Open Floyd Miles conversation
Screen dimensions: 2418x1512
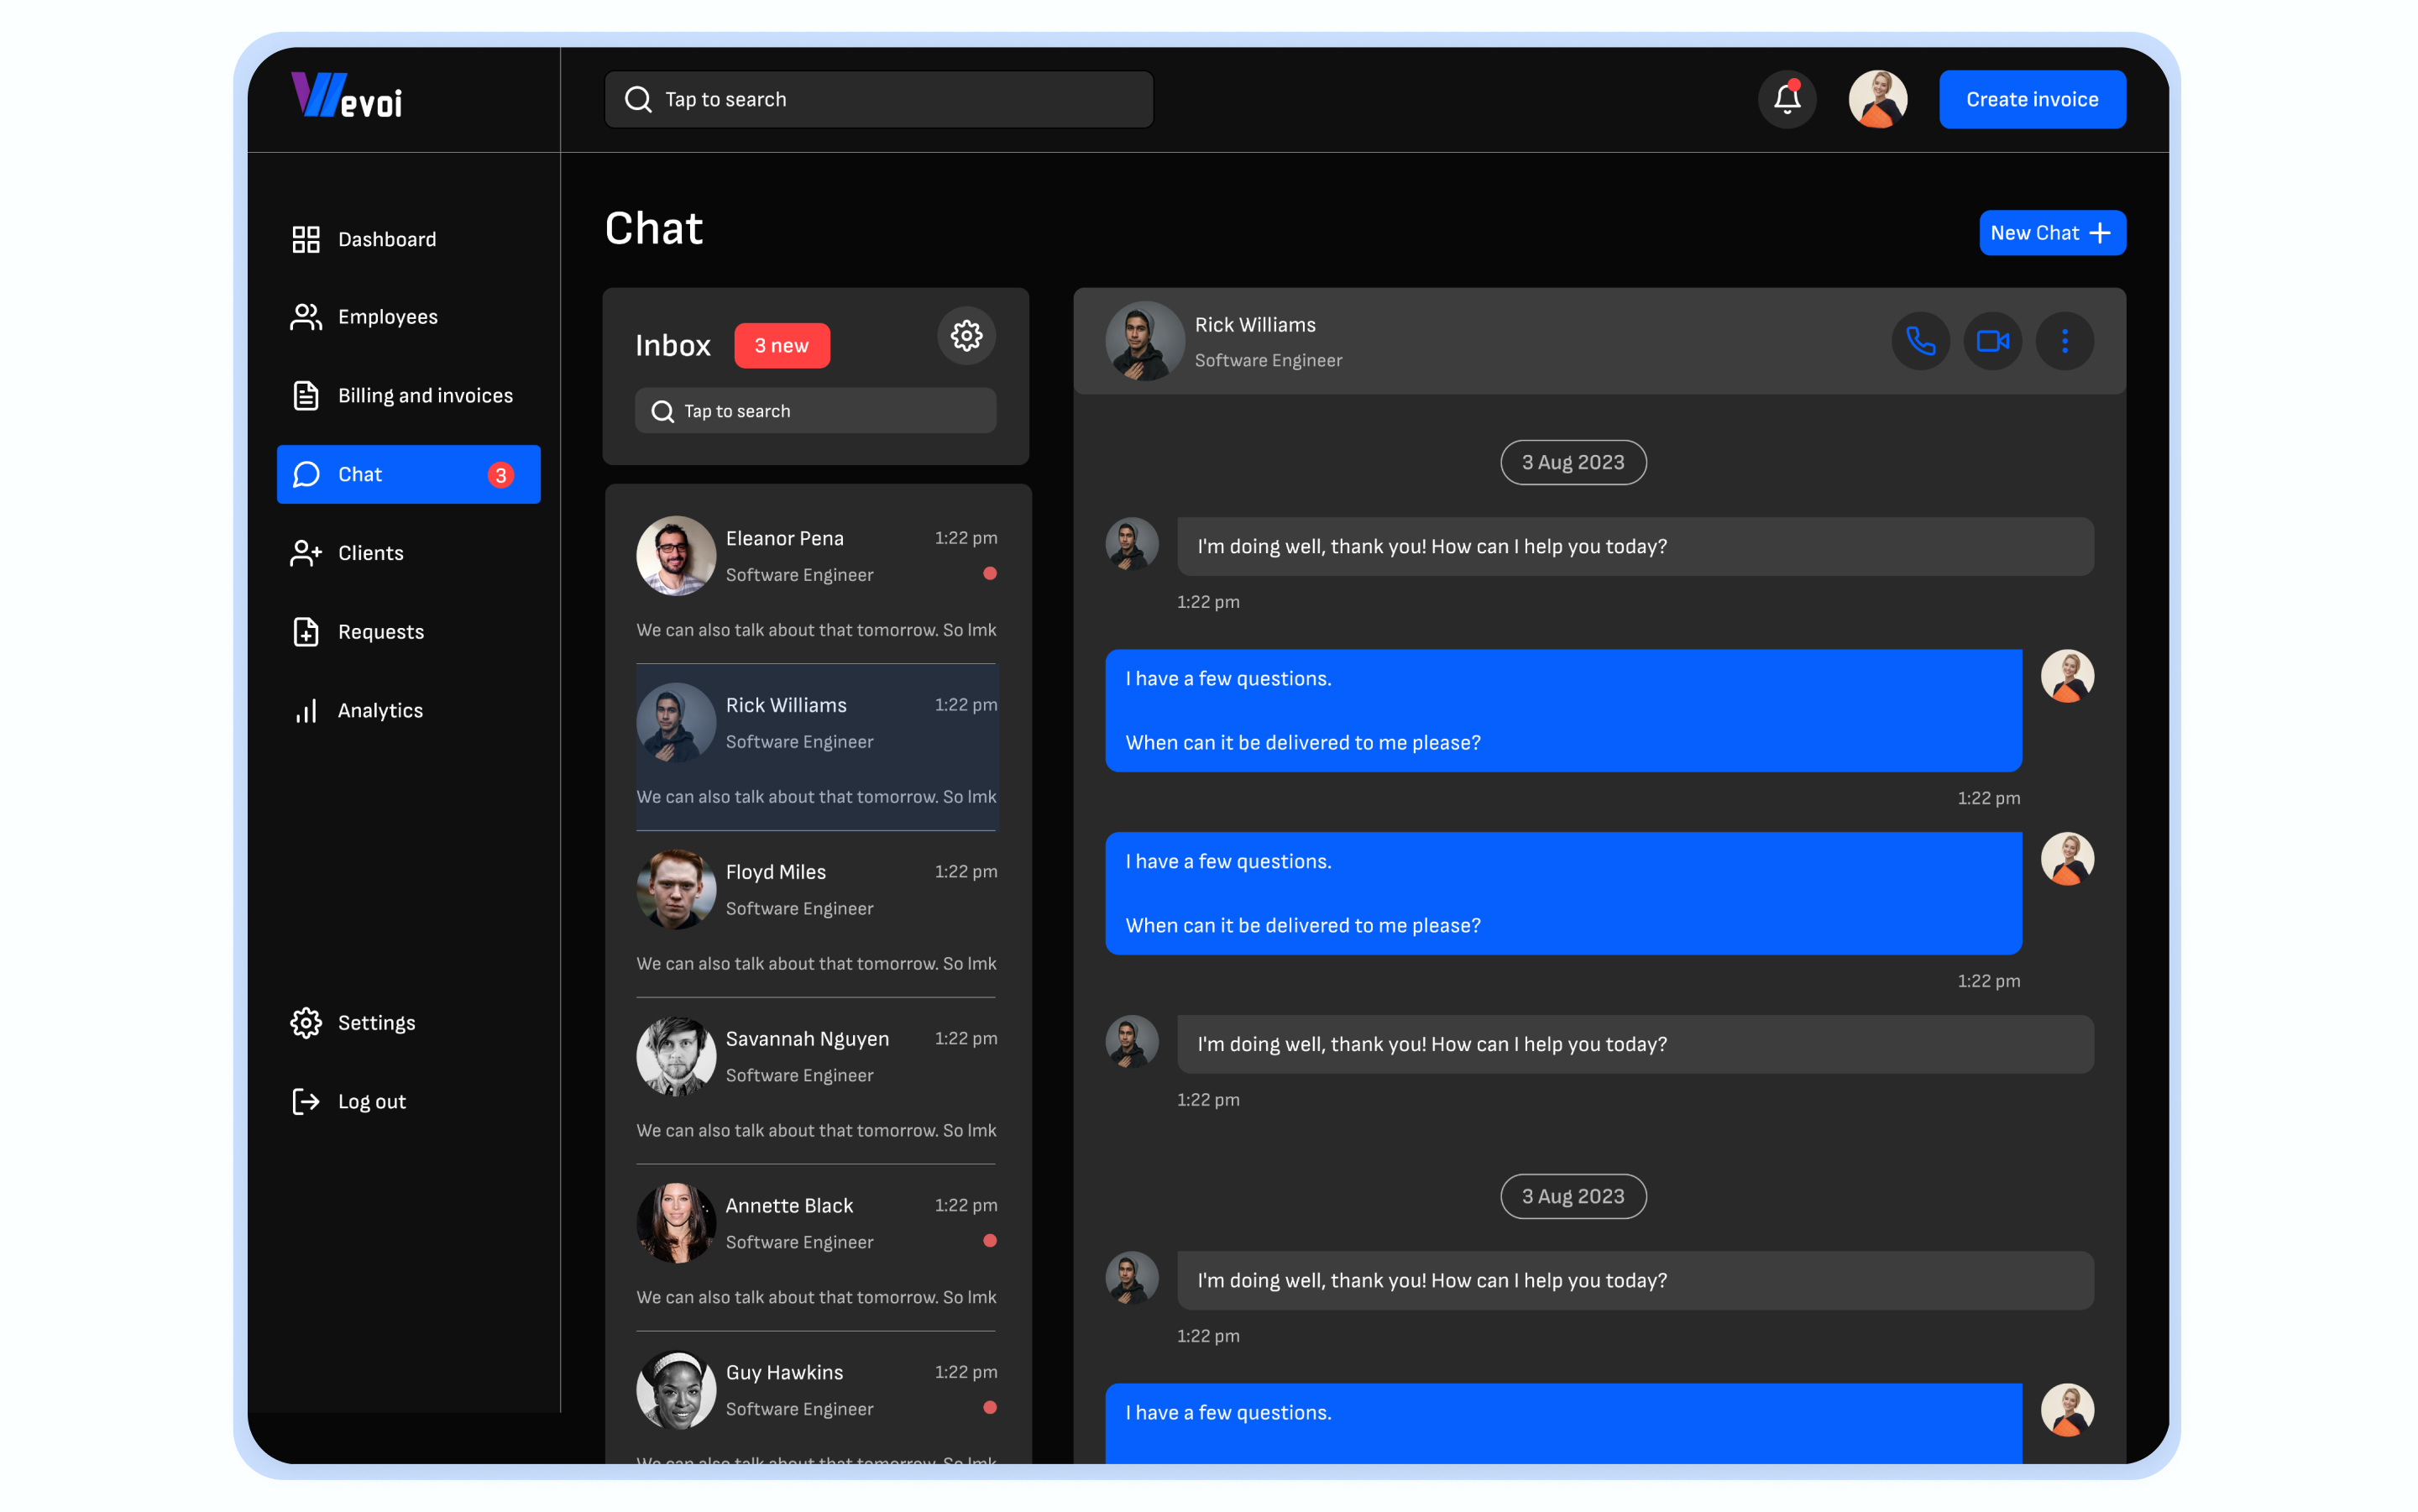pos(816,914)
